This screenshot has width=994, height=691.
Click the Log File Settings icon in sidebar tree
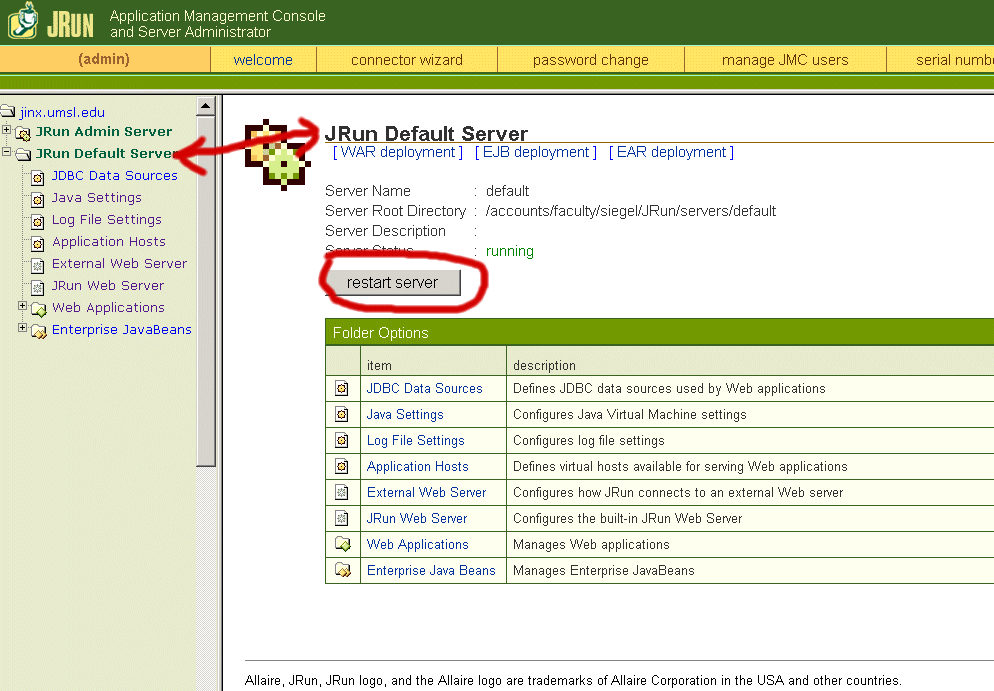tap(38, 221)
